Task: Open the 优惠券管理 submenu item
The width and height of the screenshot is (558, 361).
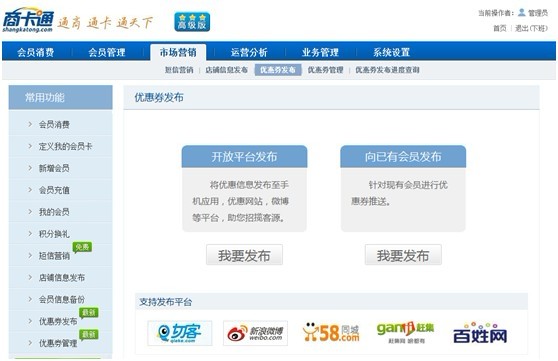Action: (x=325, y=70)
